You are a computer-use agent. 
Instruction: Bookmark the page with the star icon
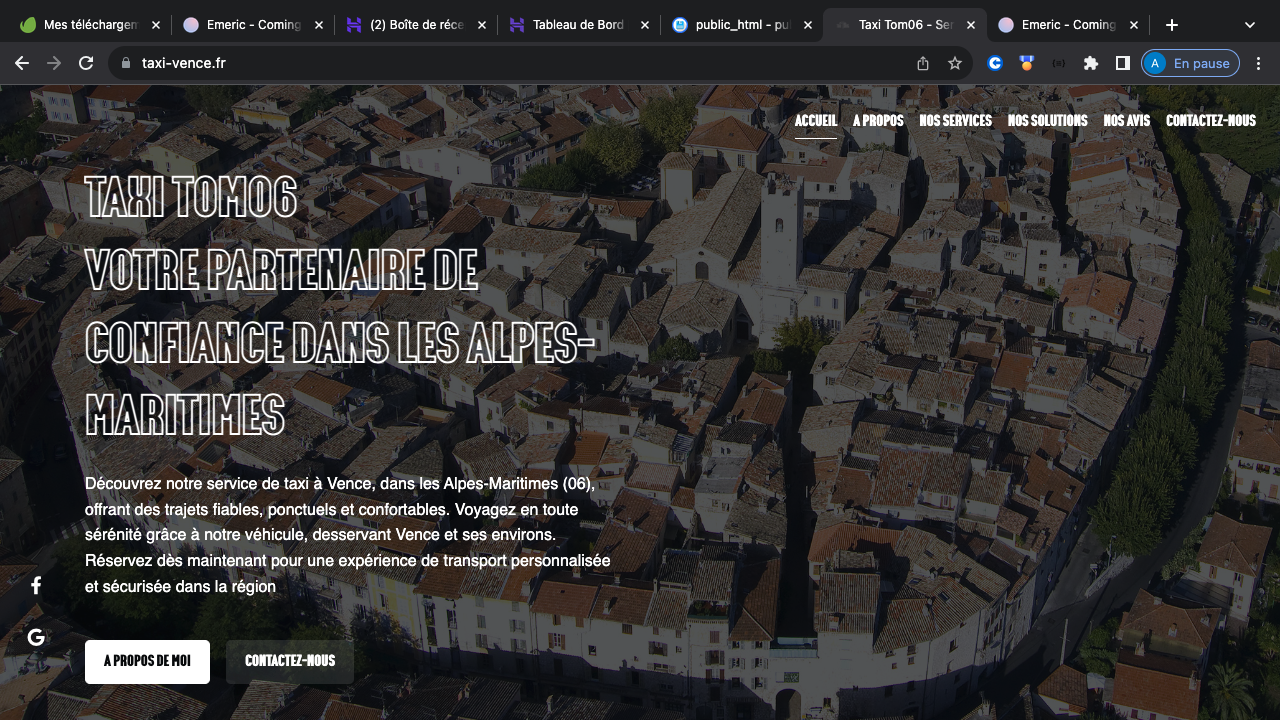(x=955, y=63)
